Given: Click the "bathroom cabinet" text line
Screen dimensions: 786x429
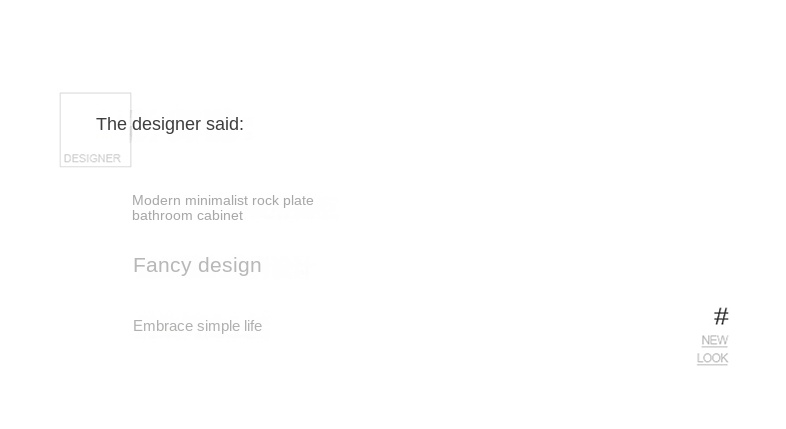Looking at the screenshot, I should (187, 216).
